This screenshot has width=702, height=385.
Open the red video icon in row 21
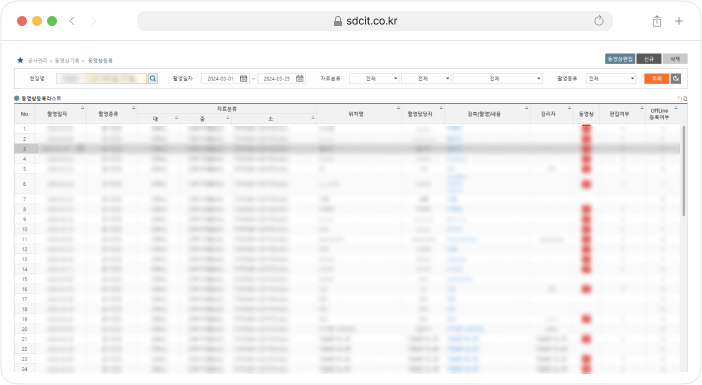tap(586, 339)
